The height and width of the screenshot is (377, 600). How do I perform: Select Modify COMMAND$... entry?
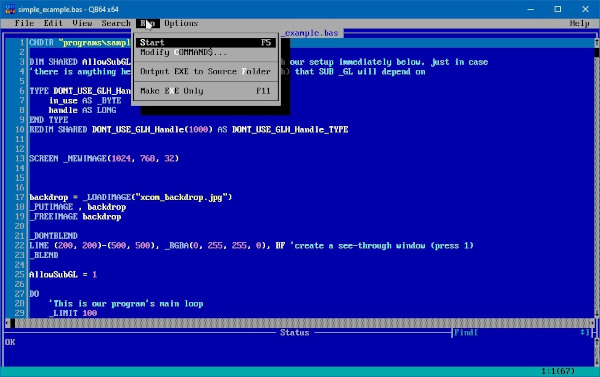[205, 52]
